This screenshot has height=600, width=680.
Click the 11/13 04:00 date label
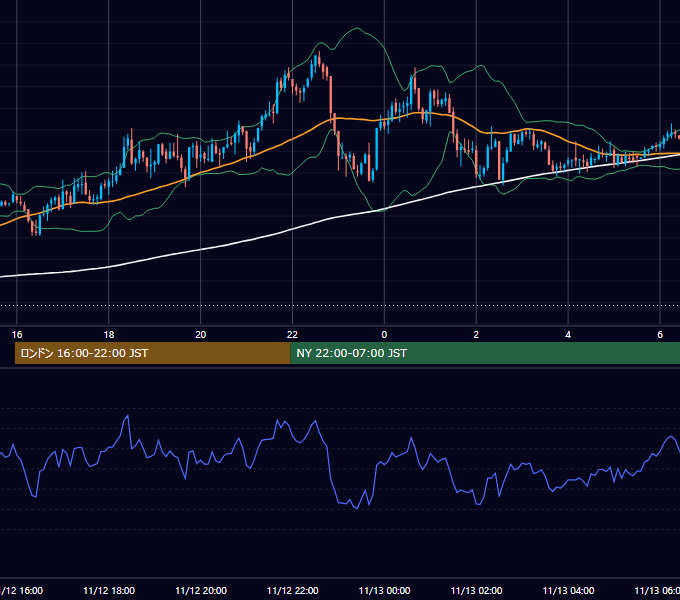[x=568, y=590]
